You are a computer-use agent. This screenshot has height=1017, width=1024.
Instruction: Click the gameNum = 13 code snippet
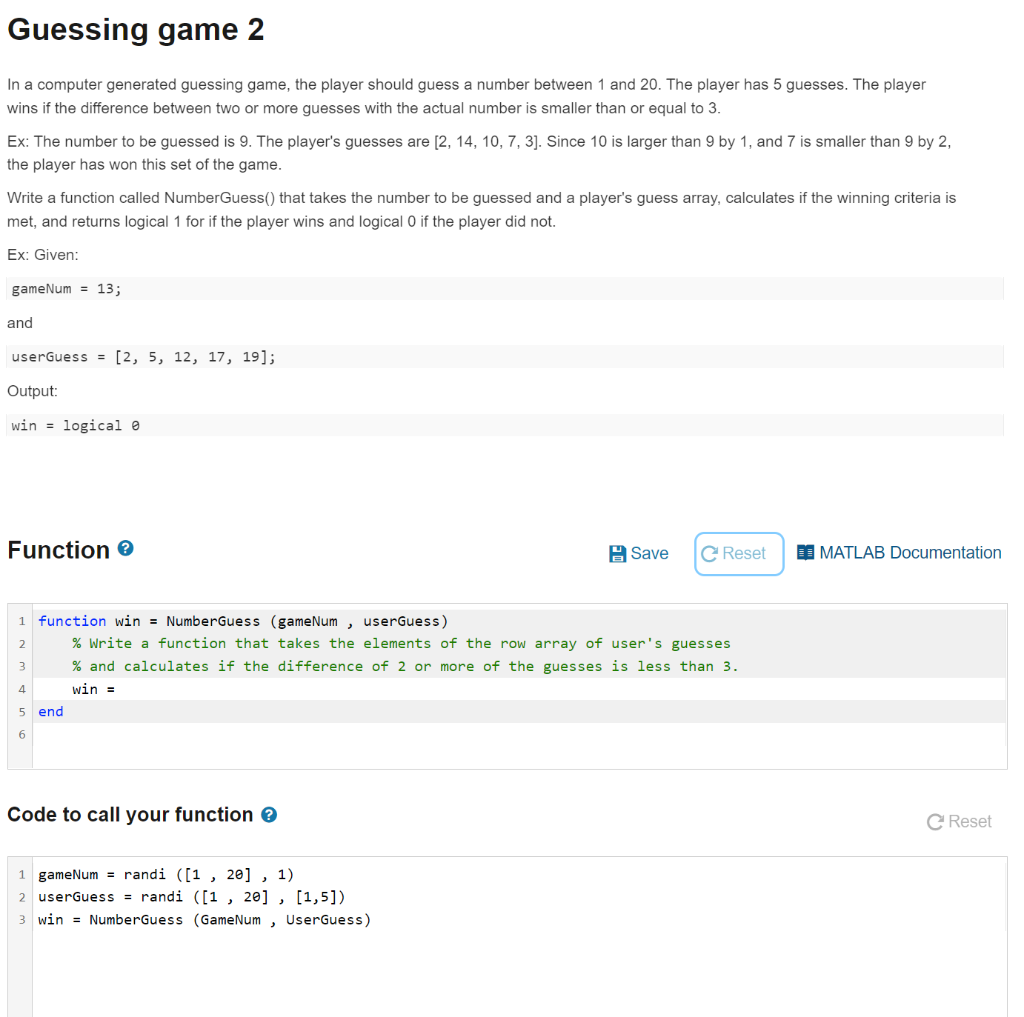[60, 288]
